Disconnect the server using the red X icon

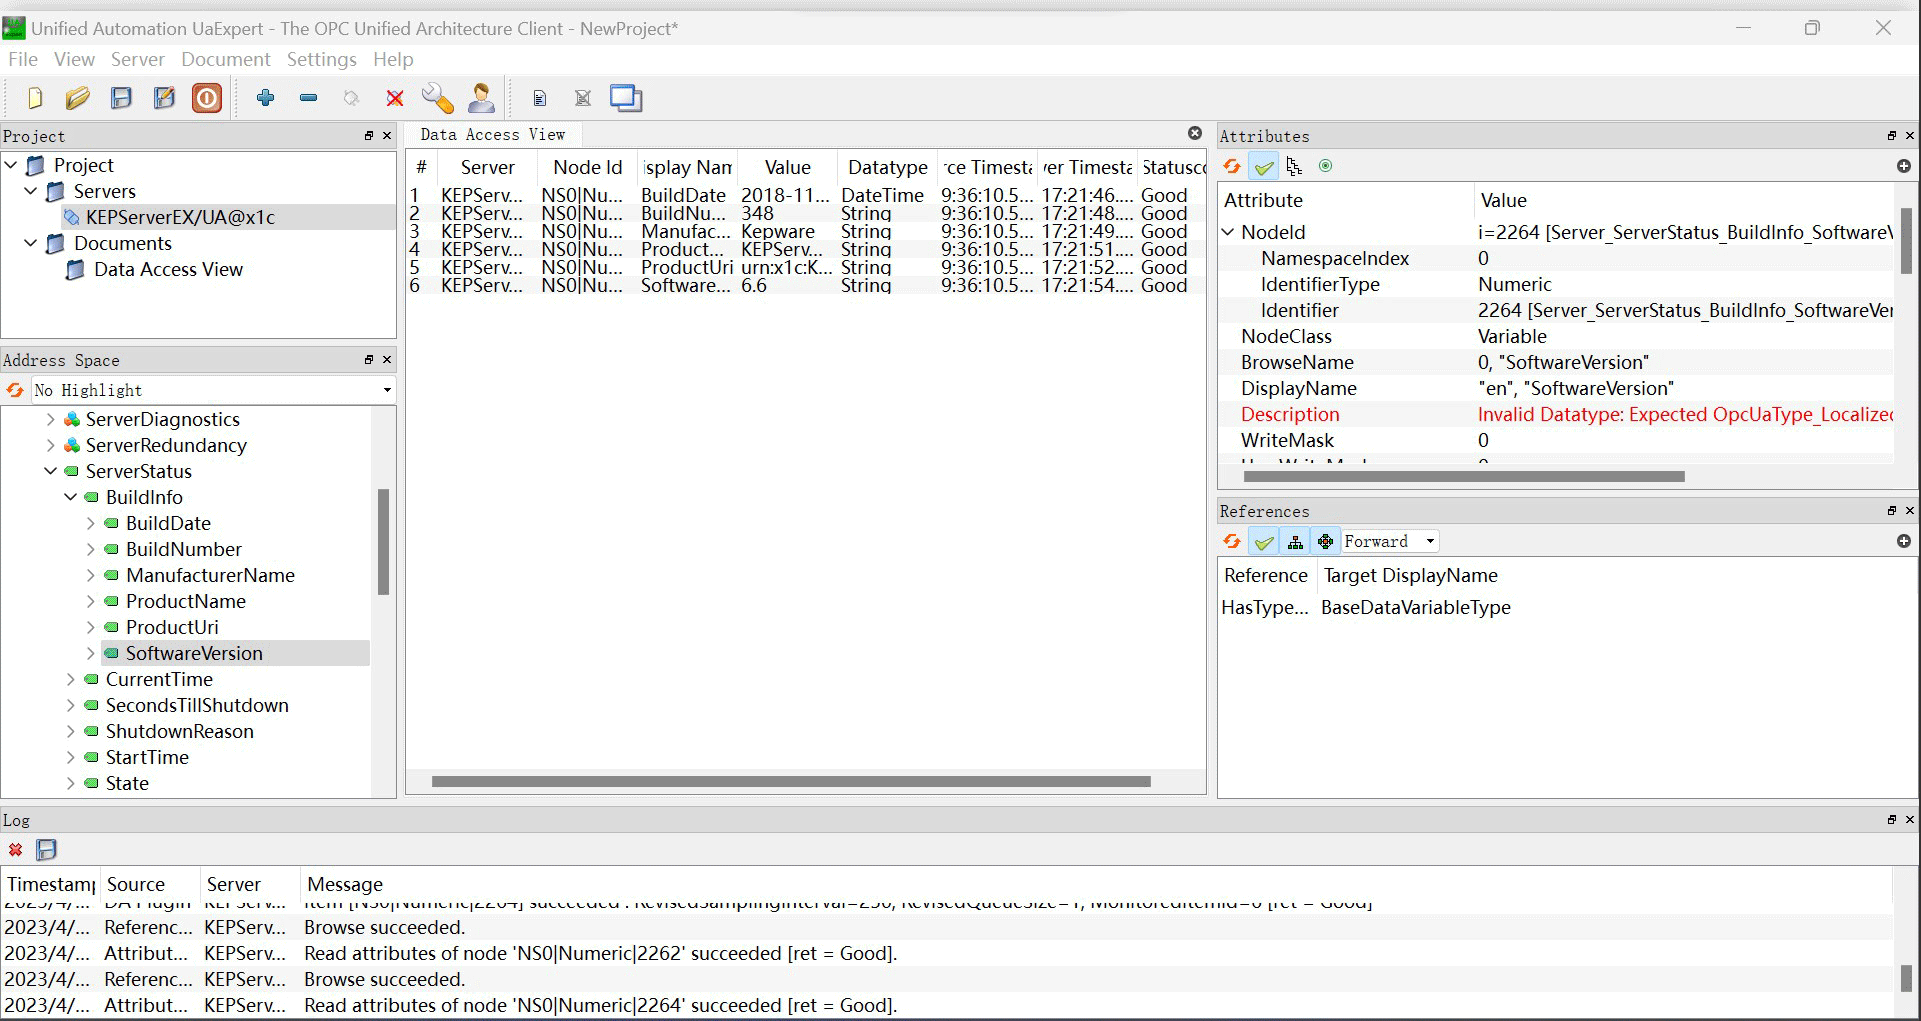394,97
